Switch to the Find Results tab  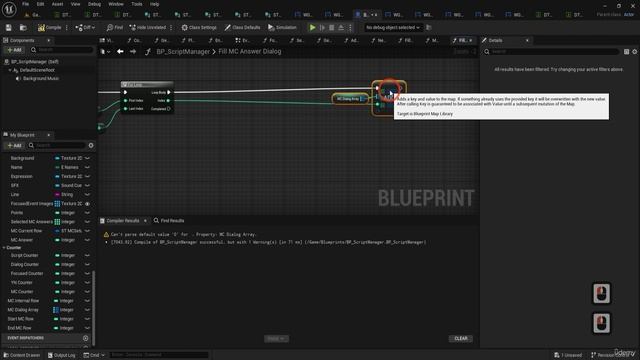[x=169, y=220]
